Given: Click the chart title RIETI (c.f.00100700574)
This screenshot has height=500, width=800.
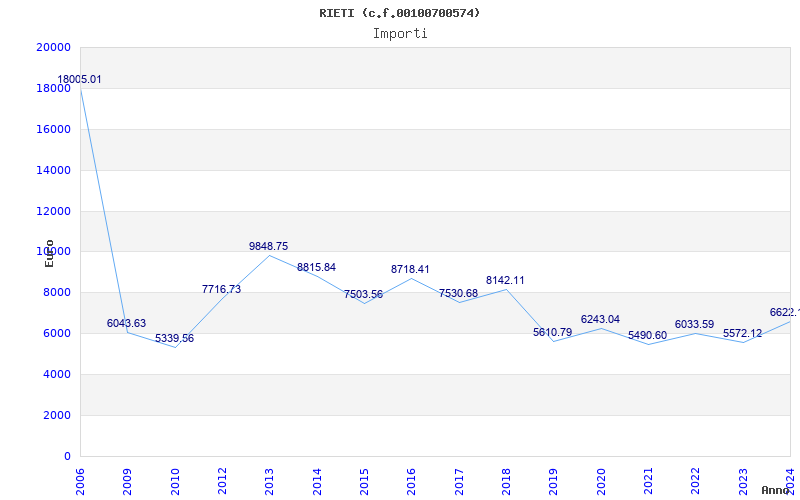Looking at the screenshot, I should [x=399, y=13].
